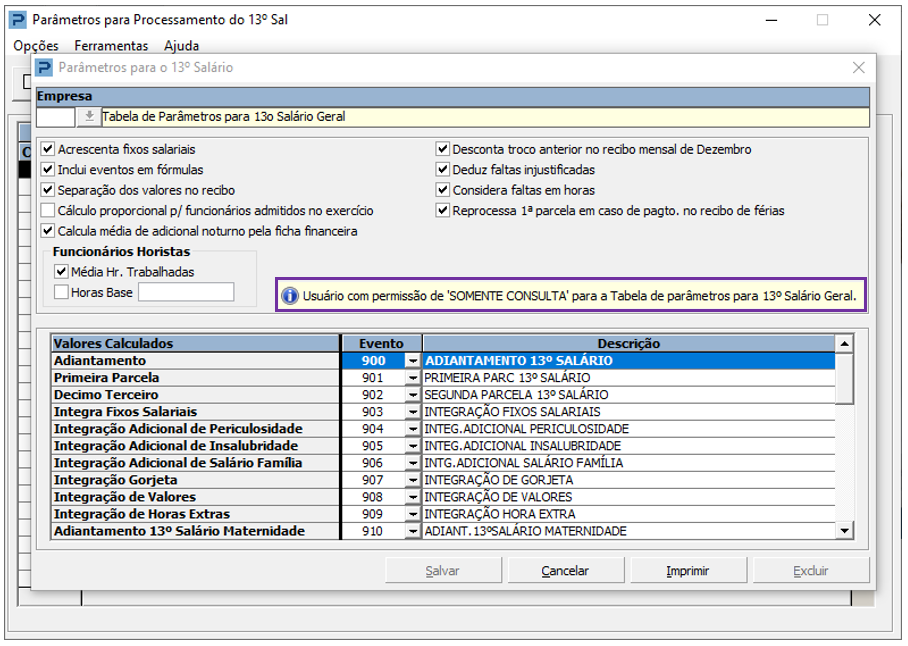Uncheck Deduz faltas injustificadas
Viewport: 908px width, 646px height.
[443, 170]
